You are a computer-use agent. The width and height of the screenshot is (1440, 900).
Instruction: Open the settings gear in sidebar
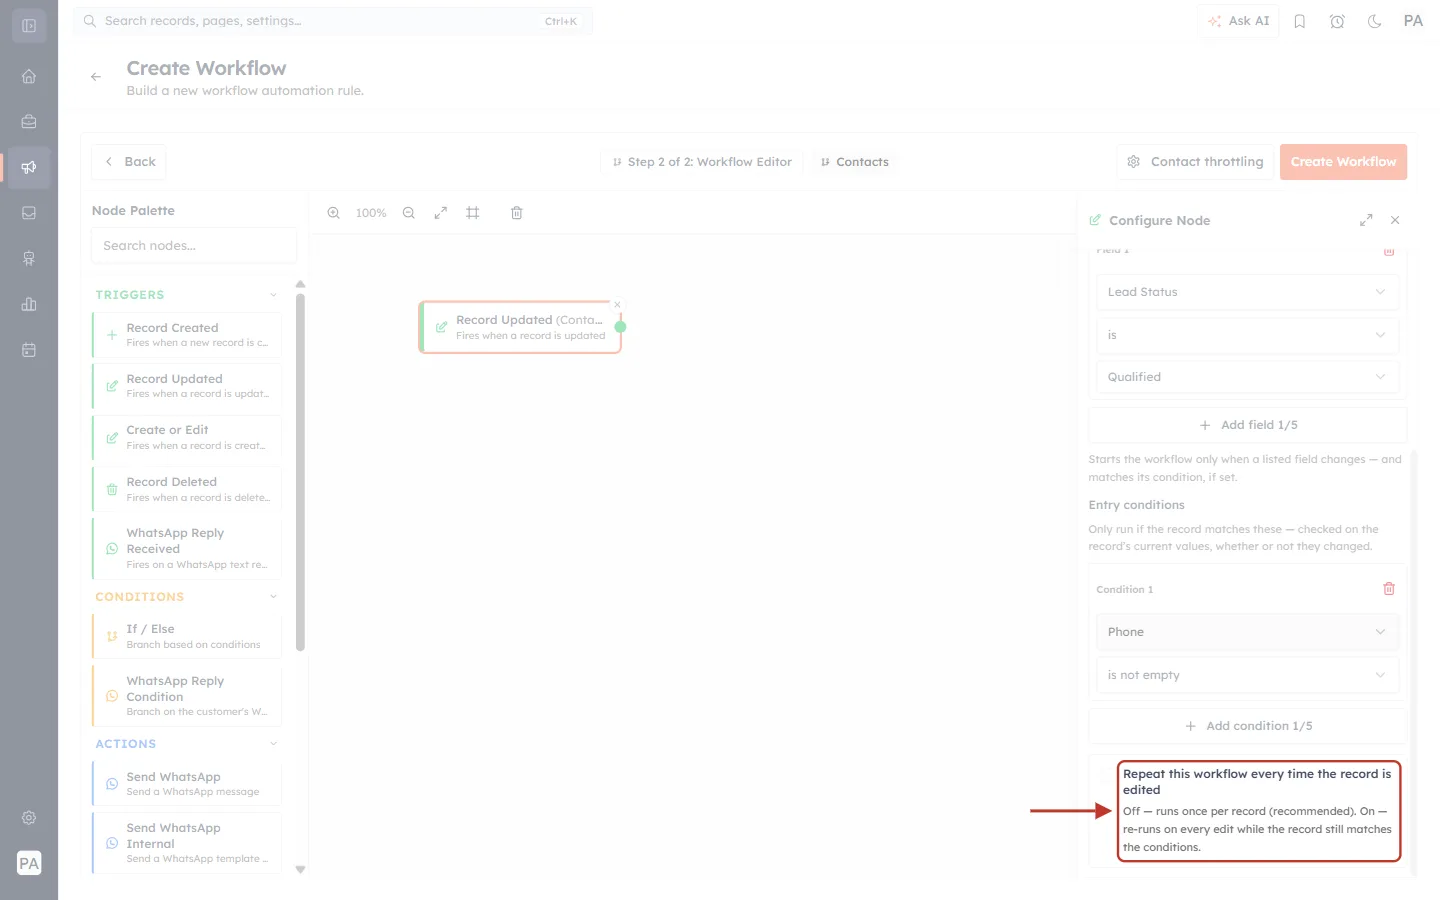(29, 818)
